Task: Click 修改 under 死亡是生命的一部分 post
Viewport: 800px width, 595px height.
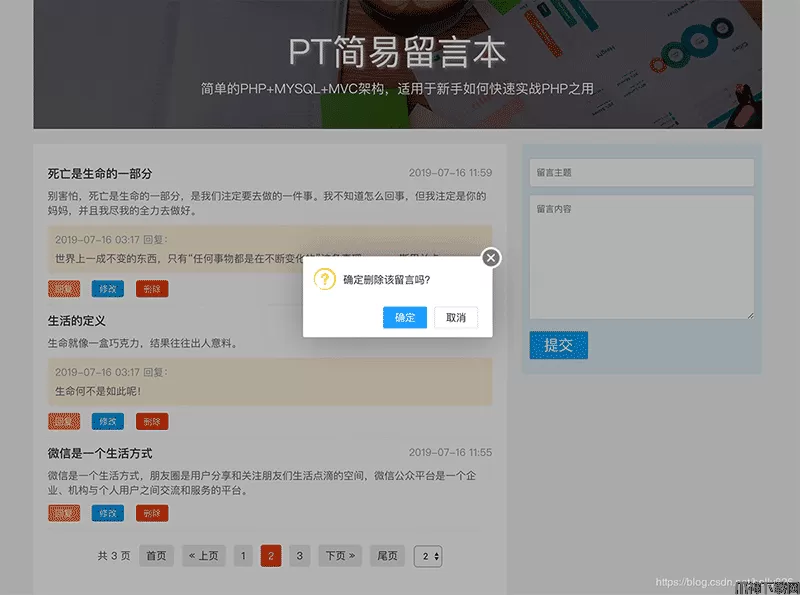Action: pos(108,289)
